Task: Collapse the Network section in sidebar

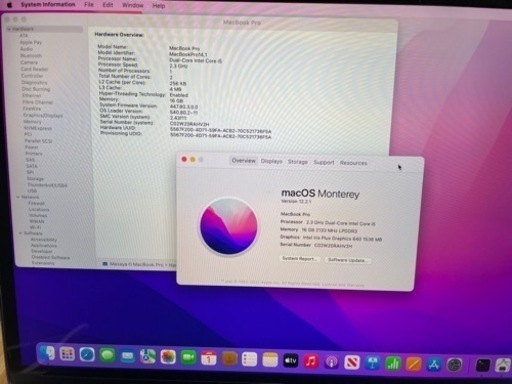Action: tap(18, 197)
